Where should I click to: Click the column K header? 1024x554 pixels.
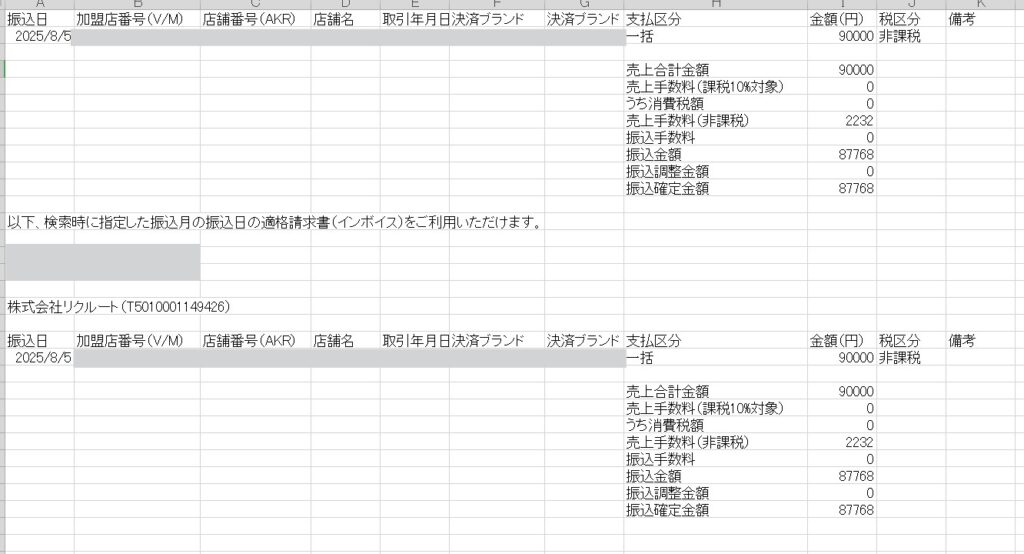983,5
